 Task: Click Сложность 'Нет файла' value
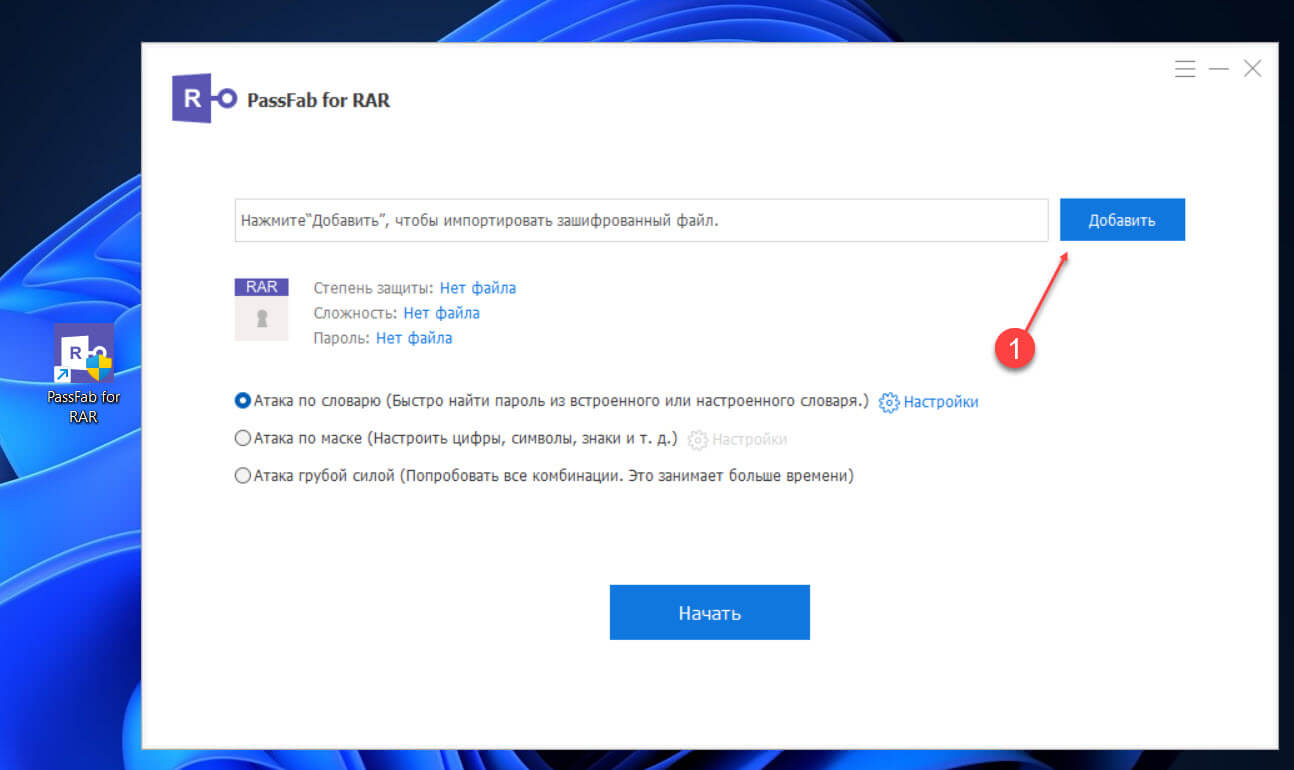point(441,313)
